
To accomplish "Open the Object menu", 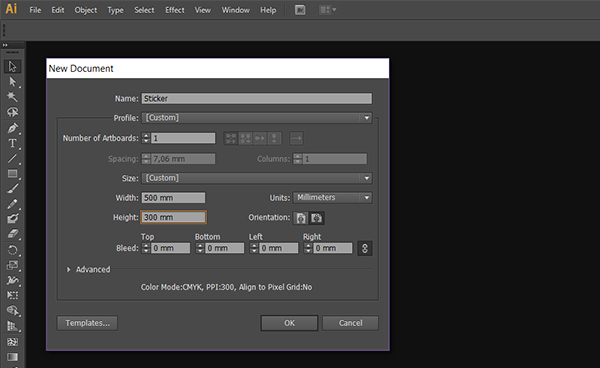I will pyautogui.click(x=86, y=10).
